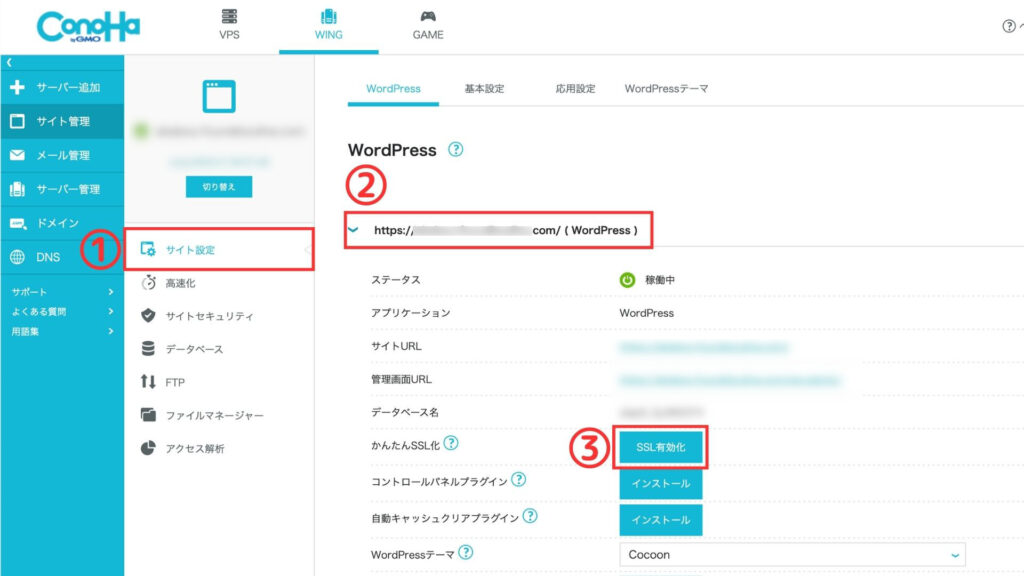Image resolution: width=1024 pixels, height=576 pixels.
Task: Click the site window icon above domain
Action: (219, 96)
